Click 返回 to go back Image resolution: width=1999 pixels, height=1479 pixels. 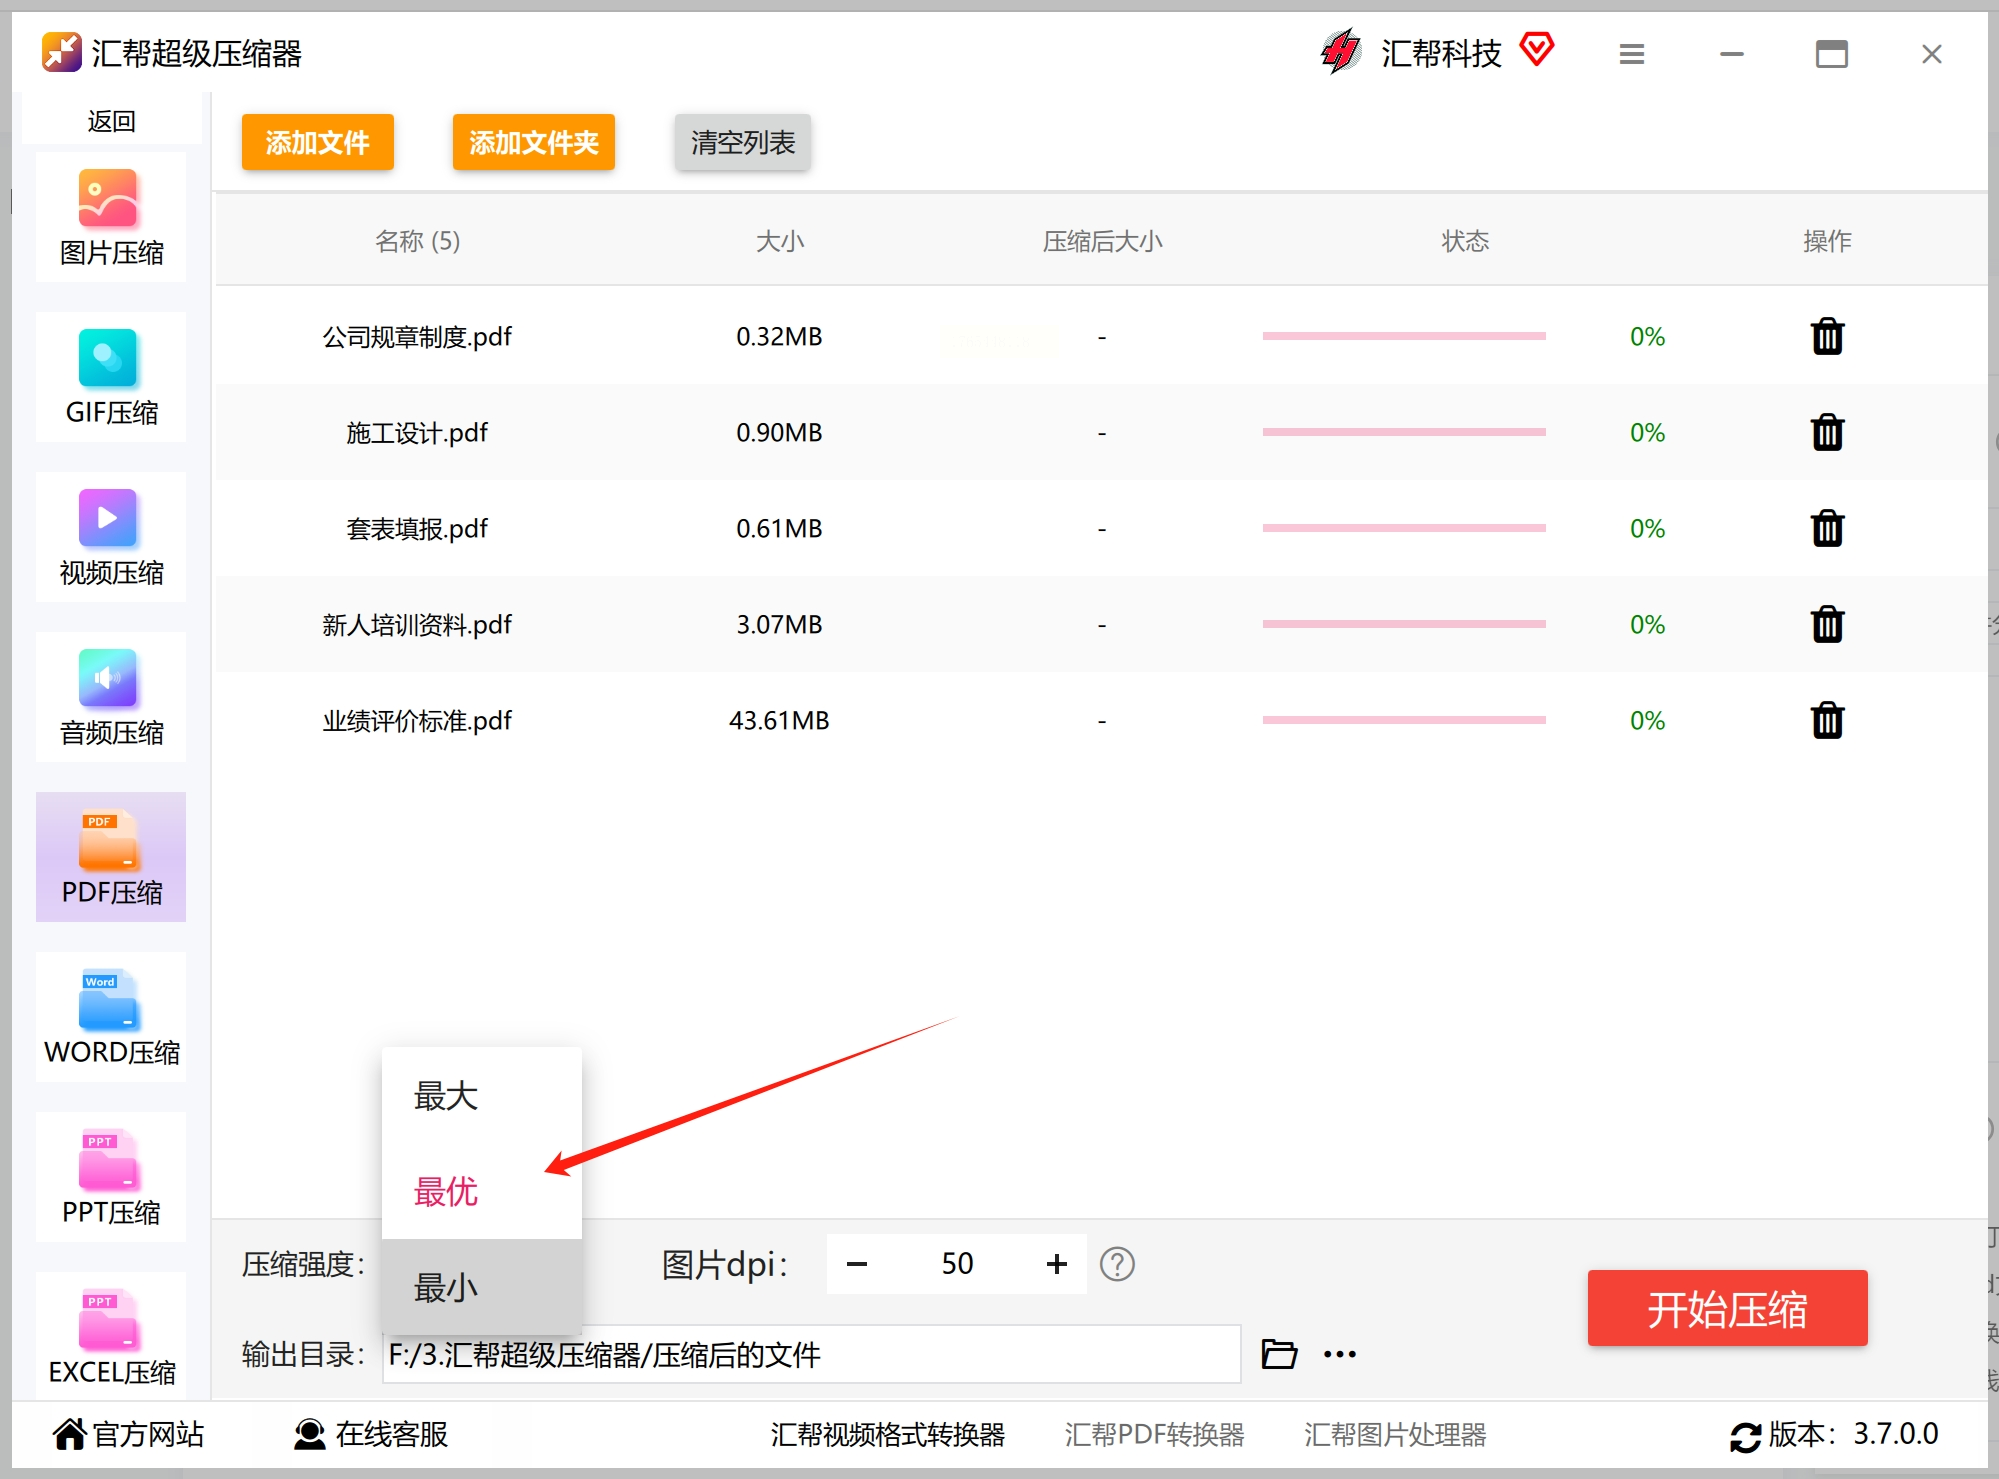pyautogui.click(x=111, y=121)
